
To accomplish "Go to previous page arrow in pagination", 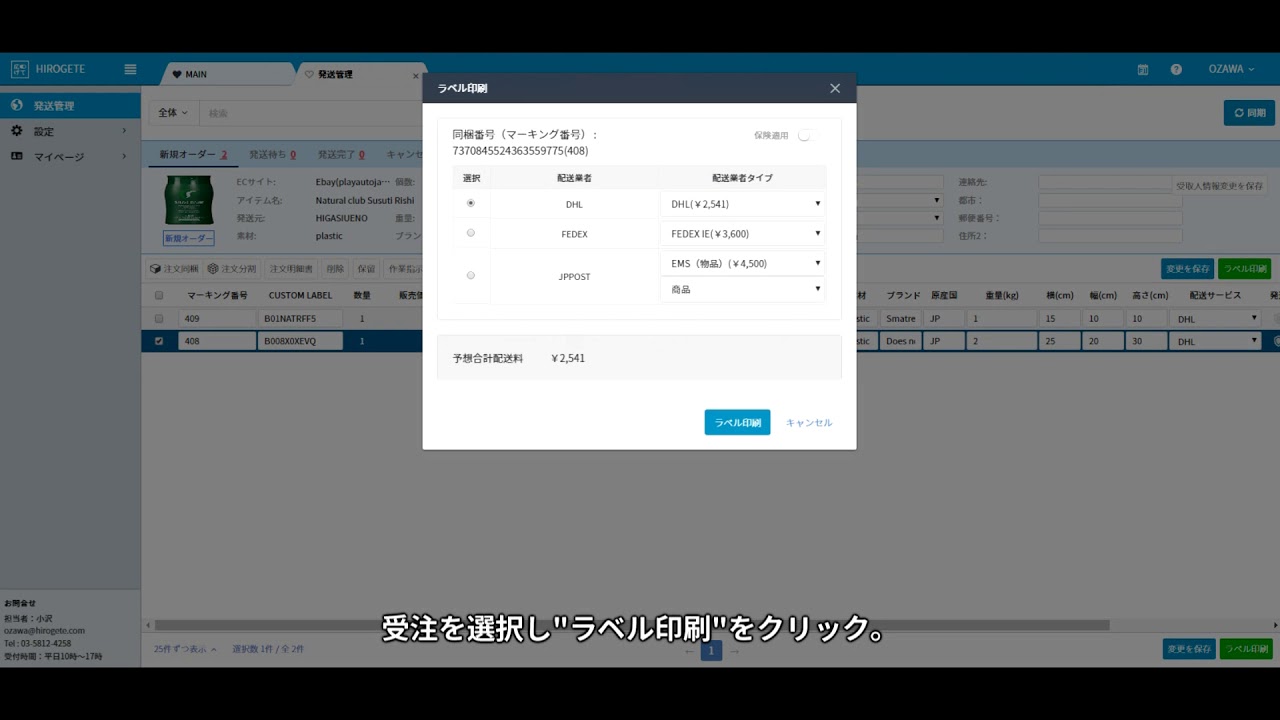I will (689, 651).
